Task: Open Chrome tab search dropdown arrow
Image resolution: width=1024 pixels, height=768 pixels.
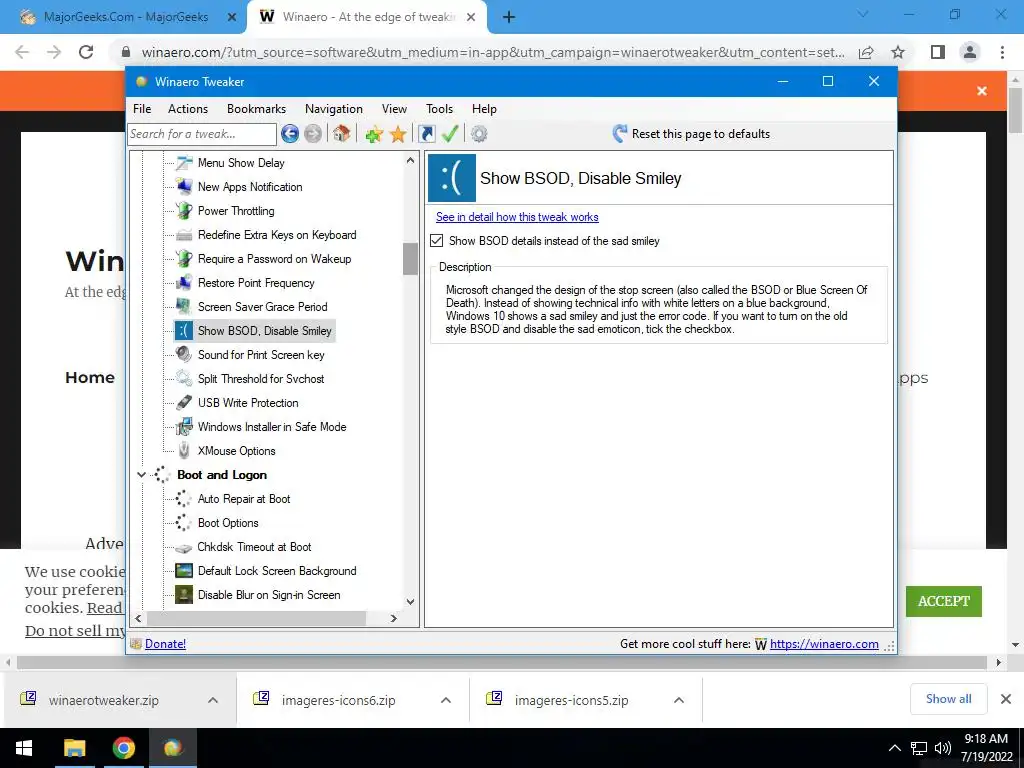Action: pos(862,14)
